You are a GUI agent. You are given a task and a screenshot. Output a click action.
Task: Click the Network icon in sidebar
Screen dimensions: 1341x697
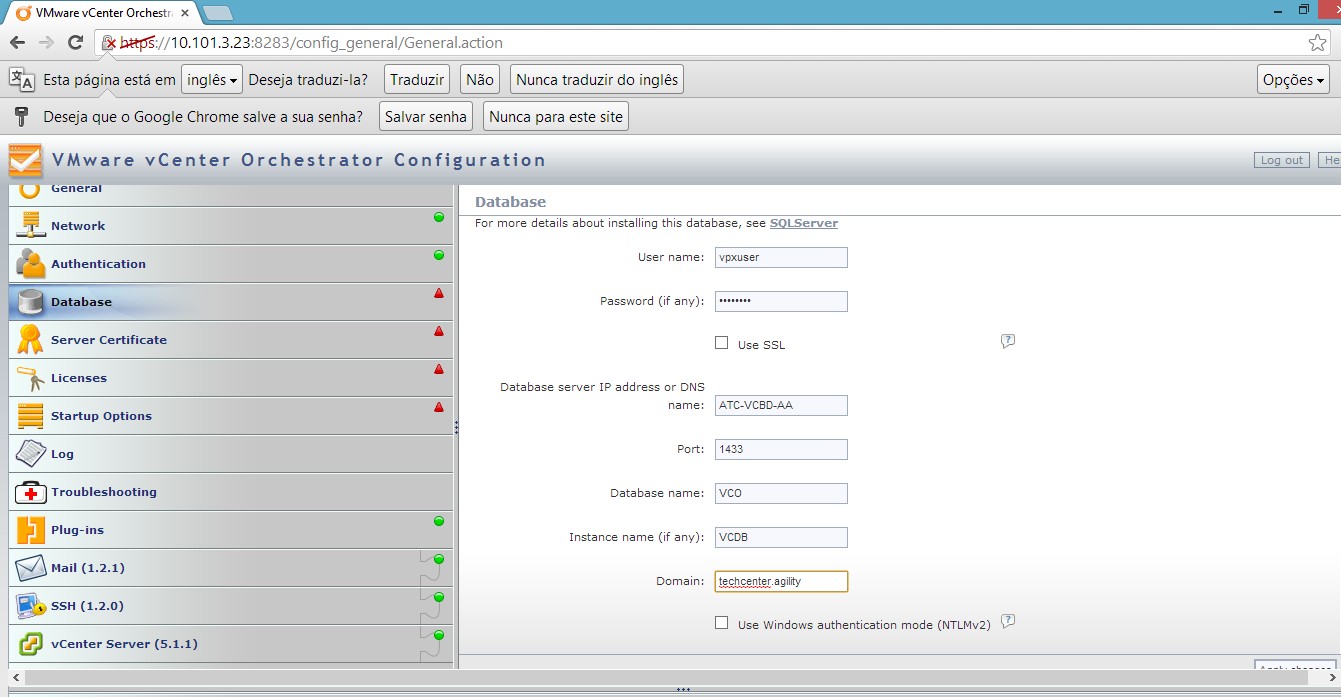pyautogui.click(x=31, y=226)
